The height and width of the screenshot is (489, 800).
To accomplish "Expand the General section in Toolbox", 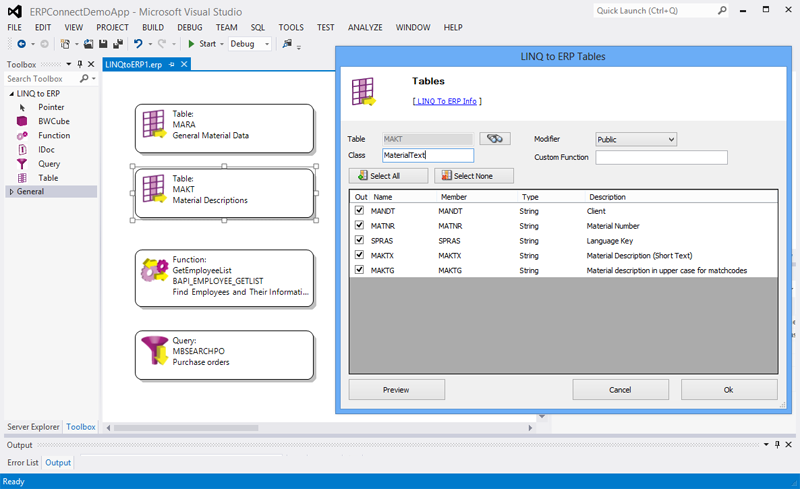I will point(11,191).
